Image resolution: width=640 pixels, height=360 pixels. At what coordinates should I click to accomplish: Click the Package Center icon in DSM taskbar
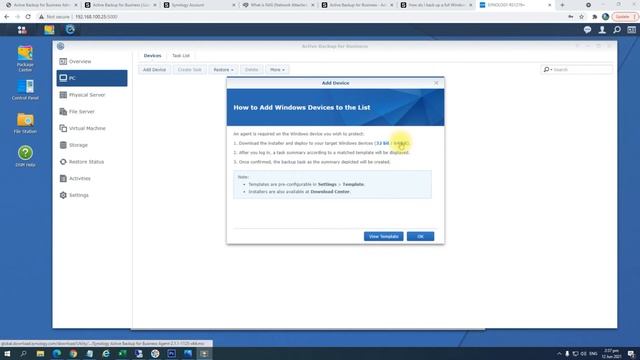click(49, 29)
